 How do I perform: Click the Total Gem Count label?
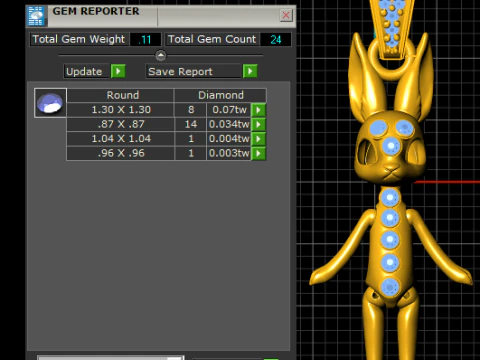(x=212, y=39)
